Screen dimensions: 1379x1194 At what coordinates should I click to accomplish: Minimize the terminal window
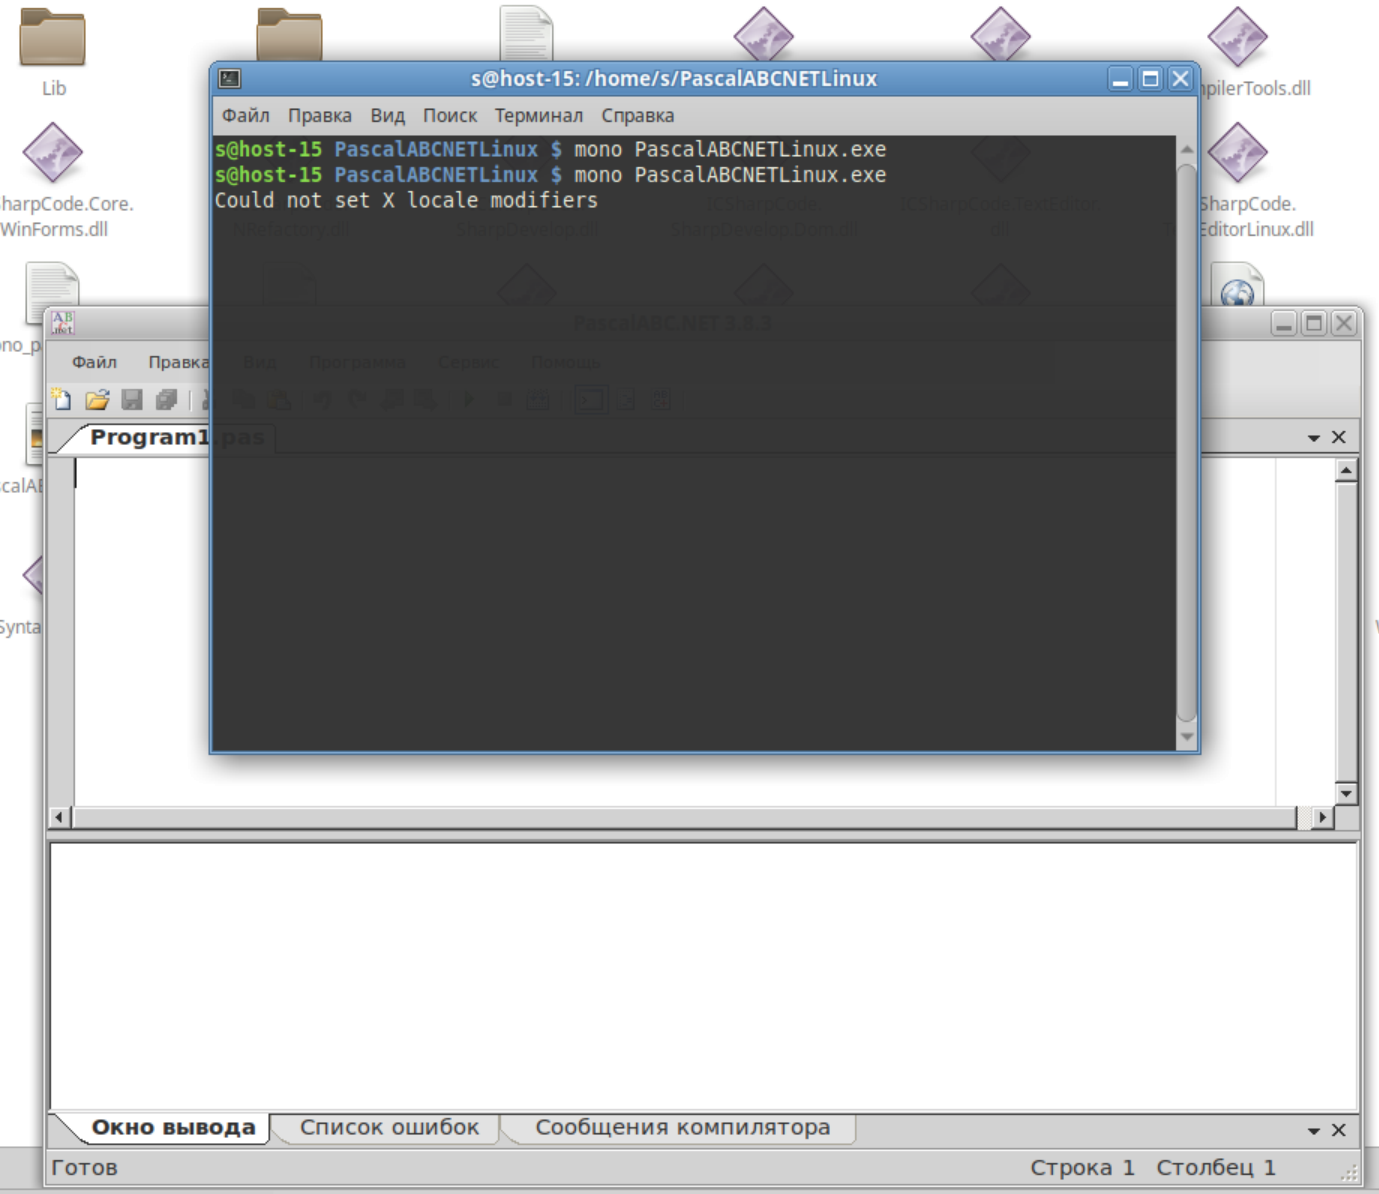(x=1121, y=79)
